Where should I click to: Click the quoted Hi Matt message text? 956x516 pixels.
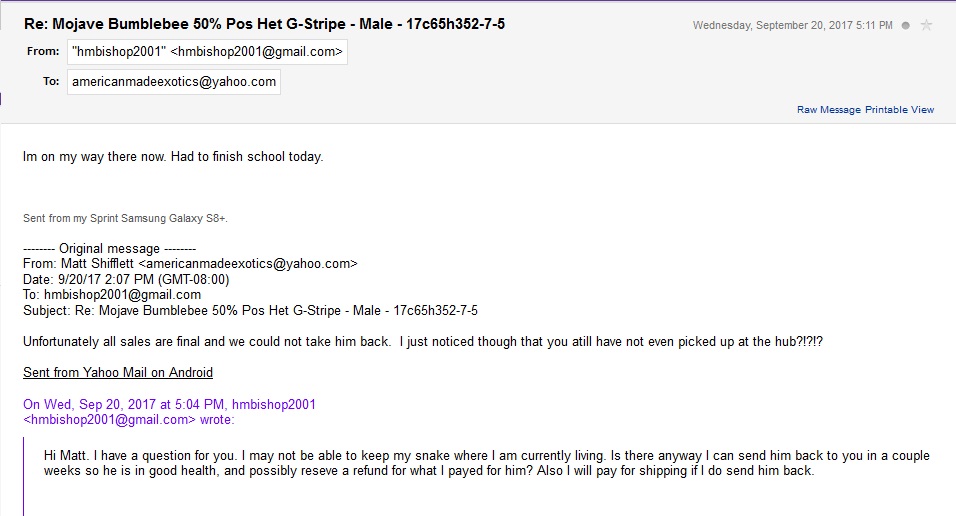click(x=487, y=463)
